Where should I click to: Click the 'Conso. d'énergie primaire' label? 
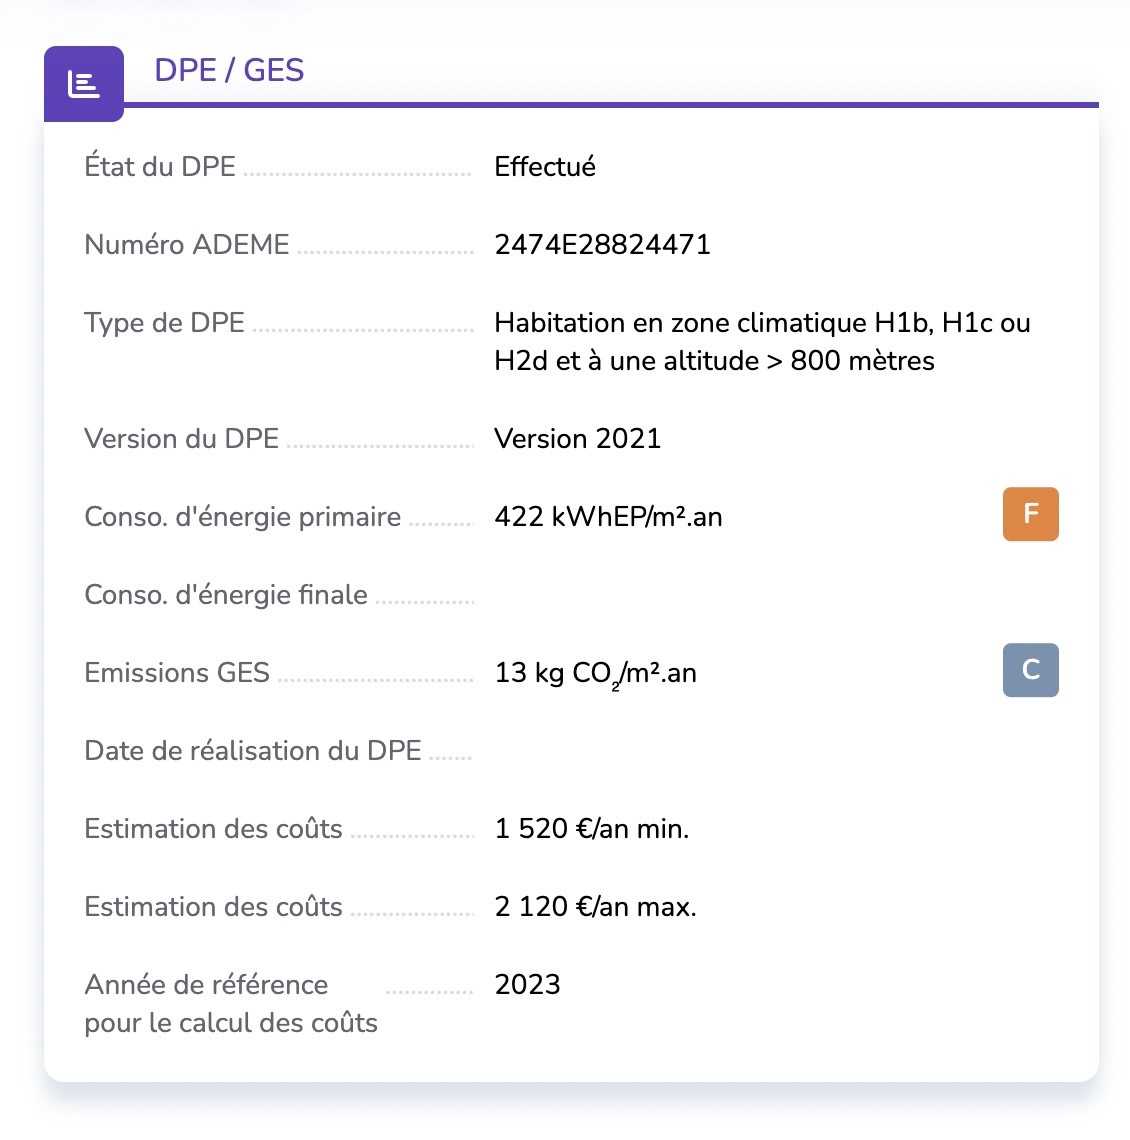[x=243, y=517]
